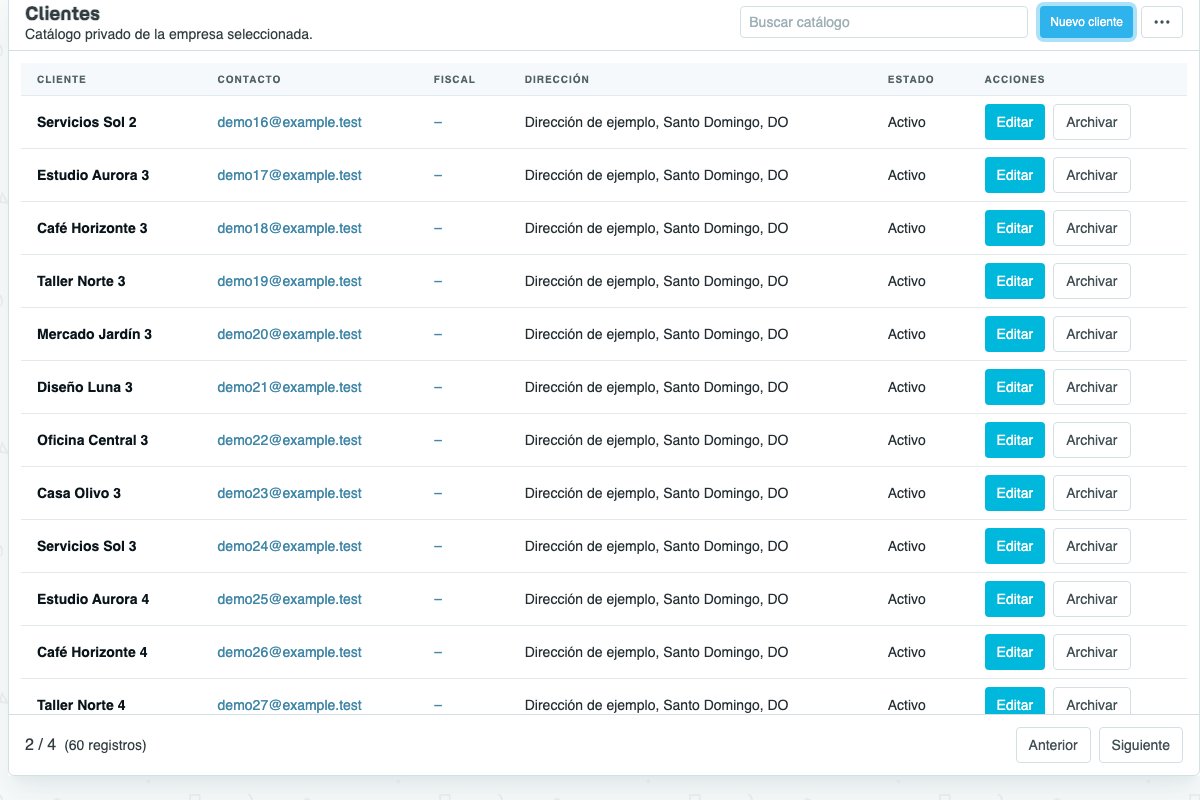Edit the Café Horizonte 3 client
Image resolution: width=1200 pixels, height=800 pixels.
coord(1015,228)
